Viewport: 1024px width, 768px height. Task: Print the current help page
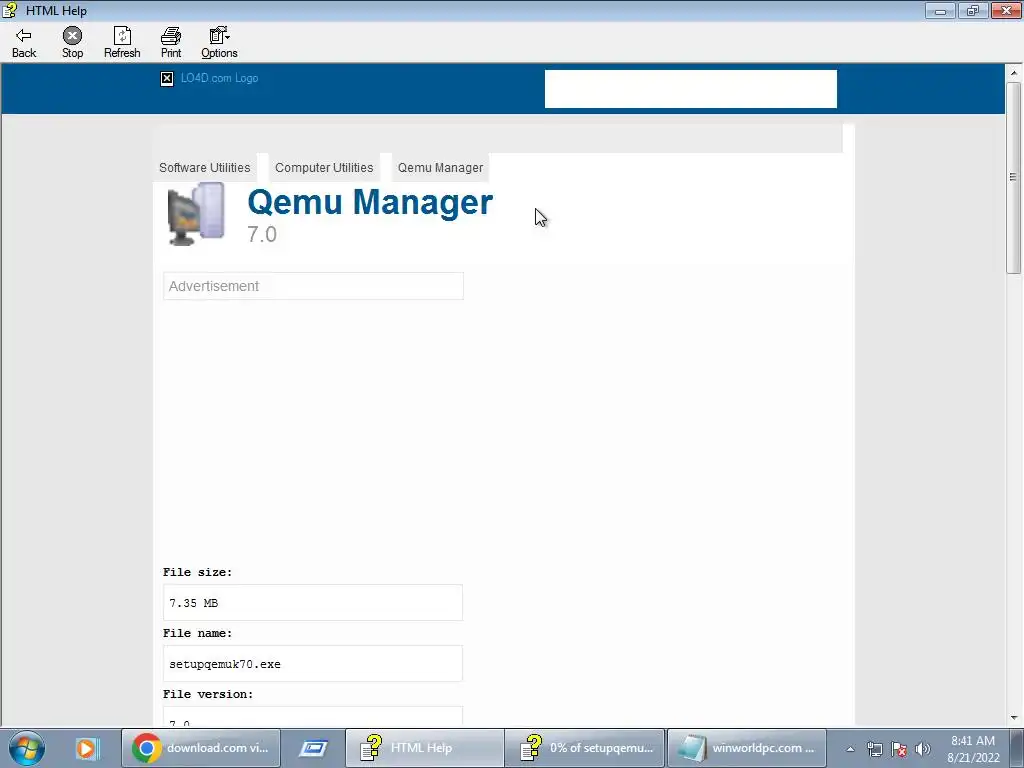pyautogui.click(x=171, y=43)
